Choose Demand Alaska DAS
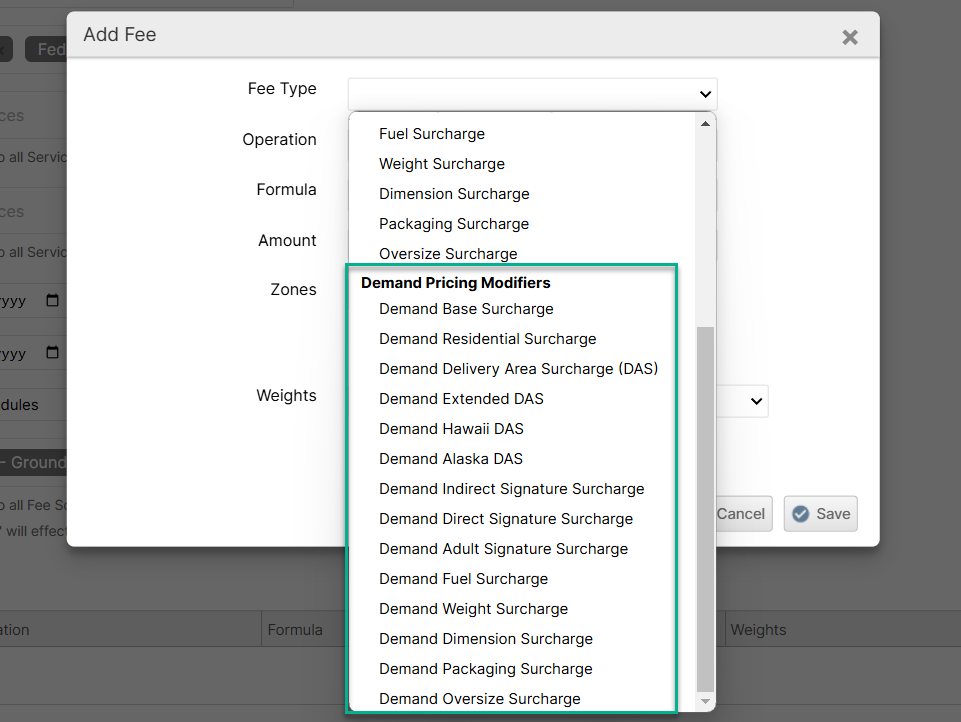 click(450, 459)
